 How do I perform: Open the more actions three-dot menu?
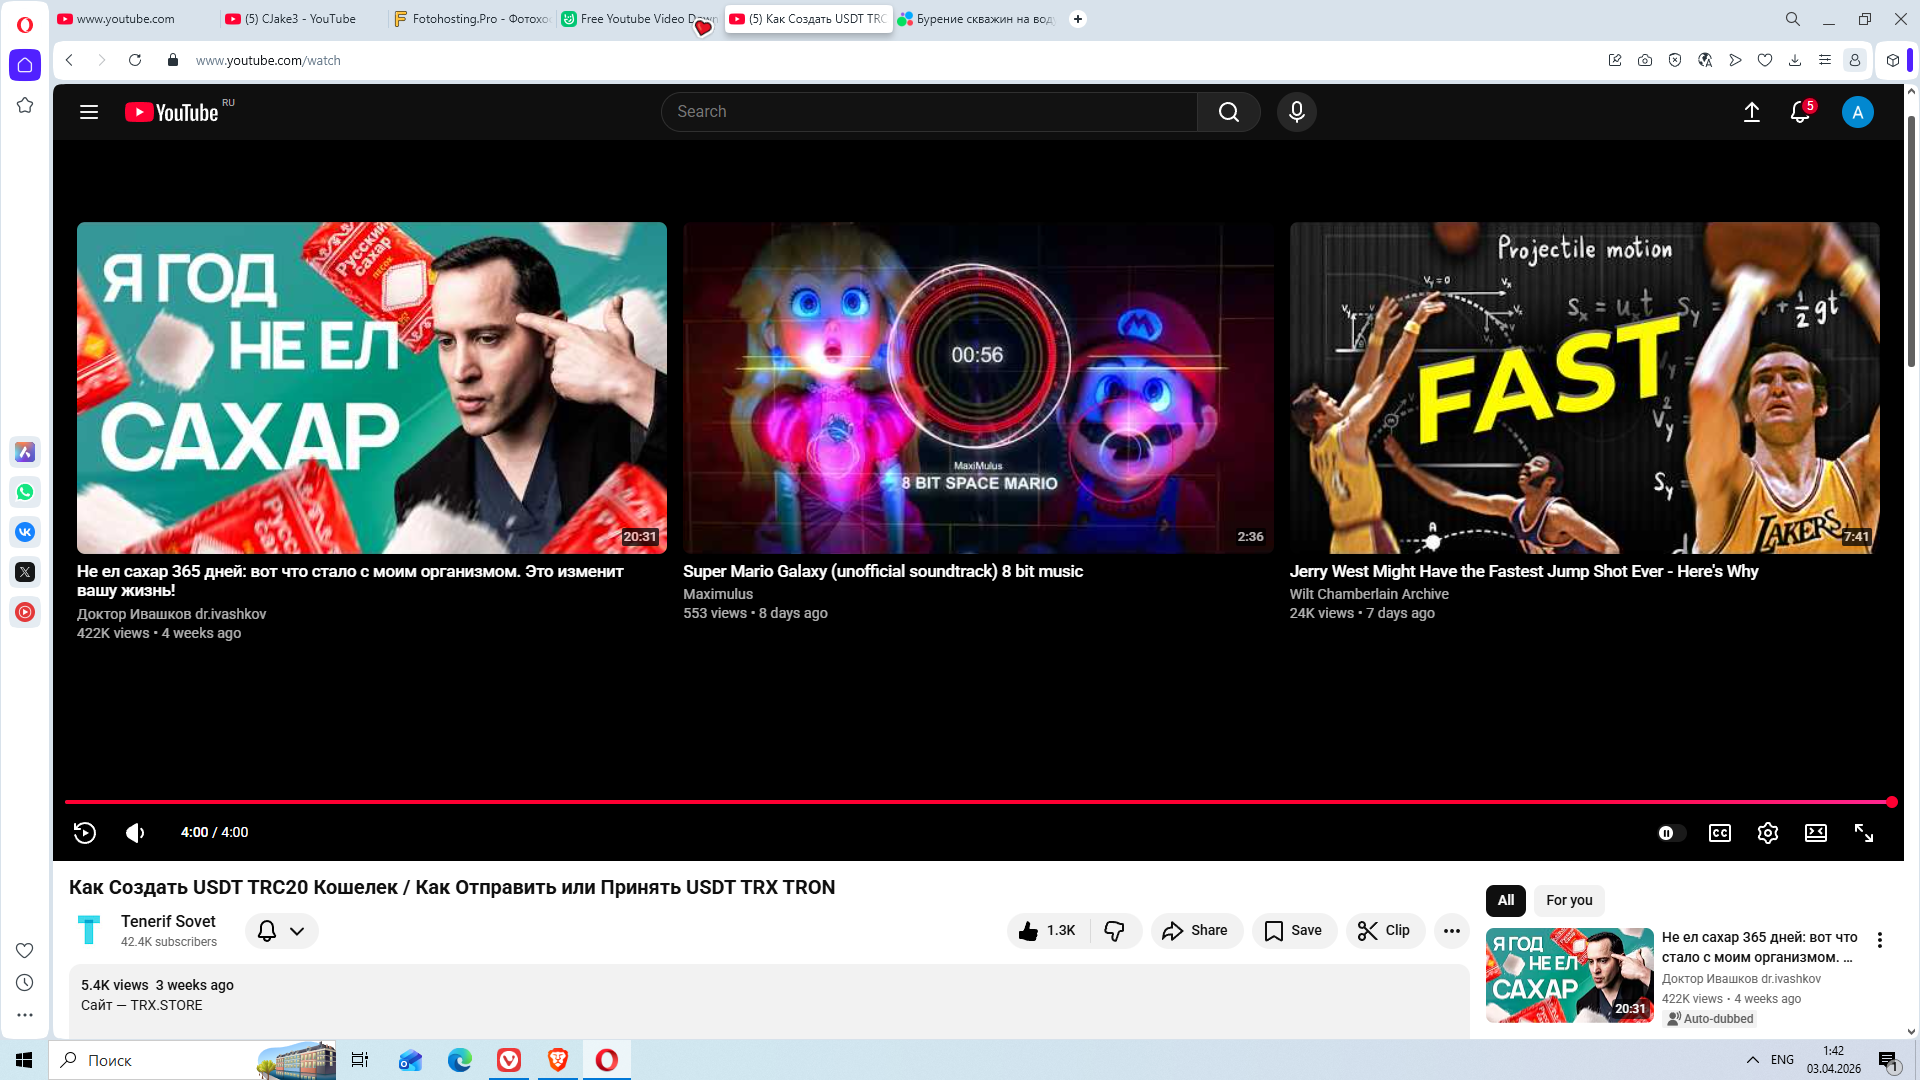1451,931
